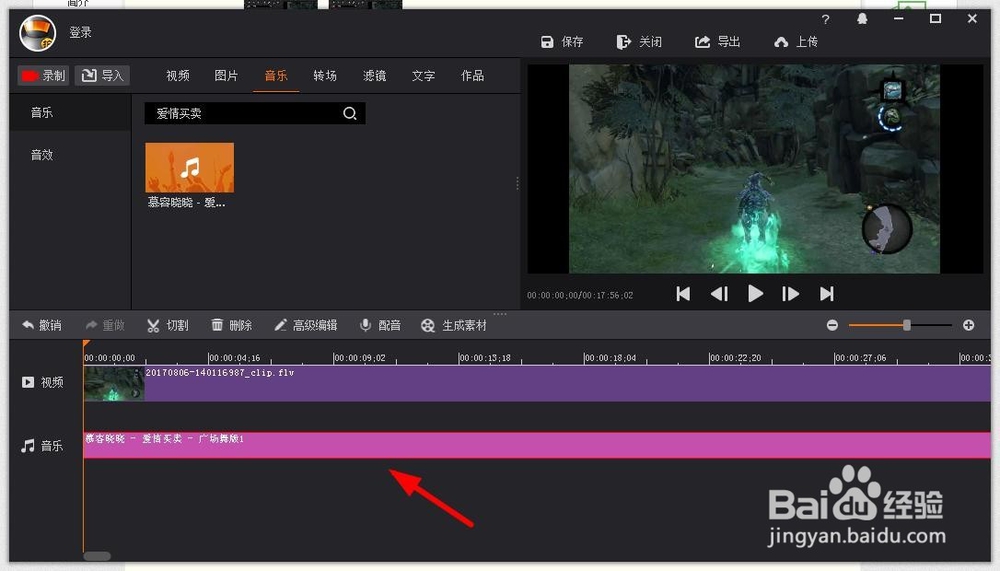Switch to the 视频 tab
The width and height of the screenshot is (1000, 571).
(177, 75)
